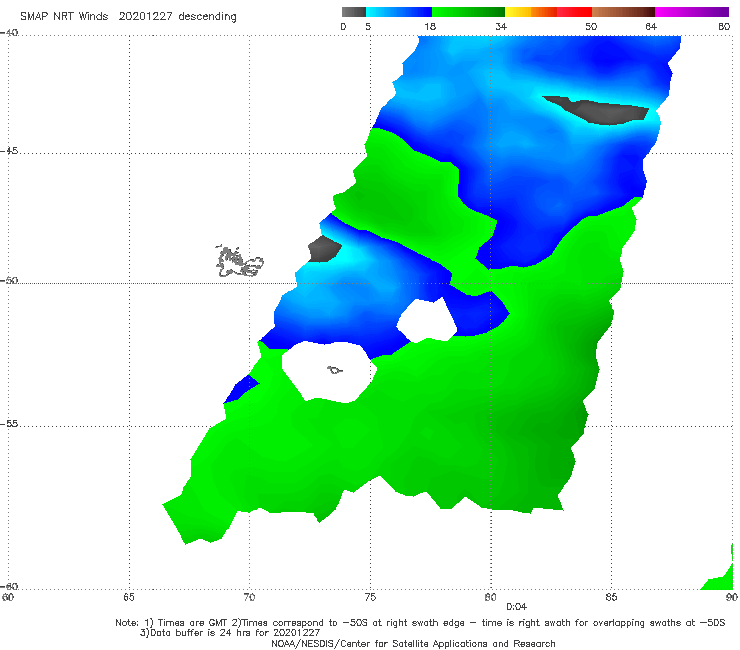Screen dimensions: 740x650
Task: Click the longitude label '70'
Action: pyautogui.click(x=249, y=597)
